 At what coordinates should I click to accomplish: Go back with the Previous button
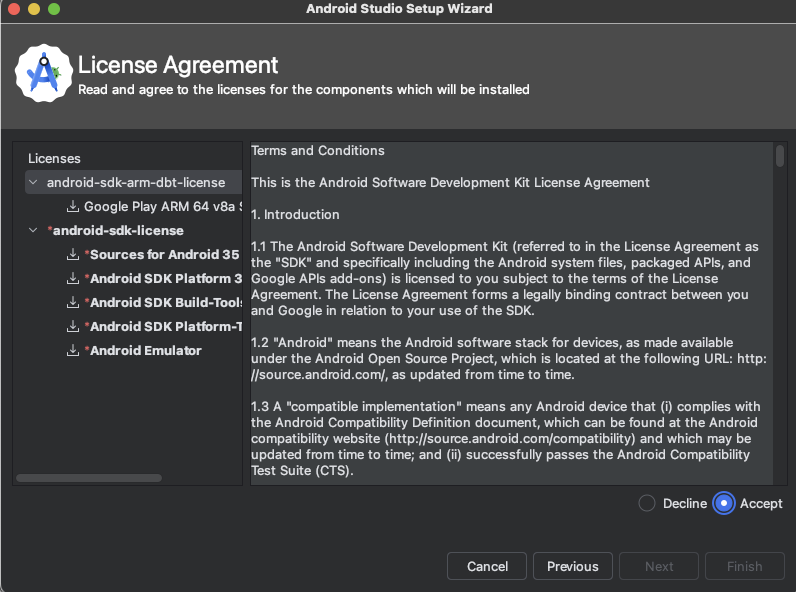573,566
